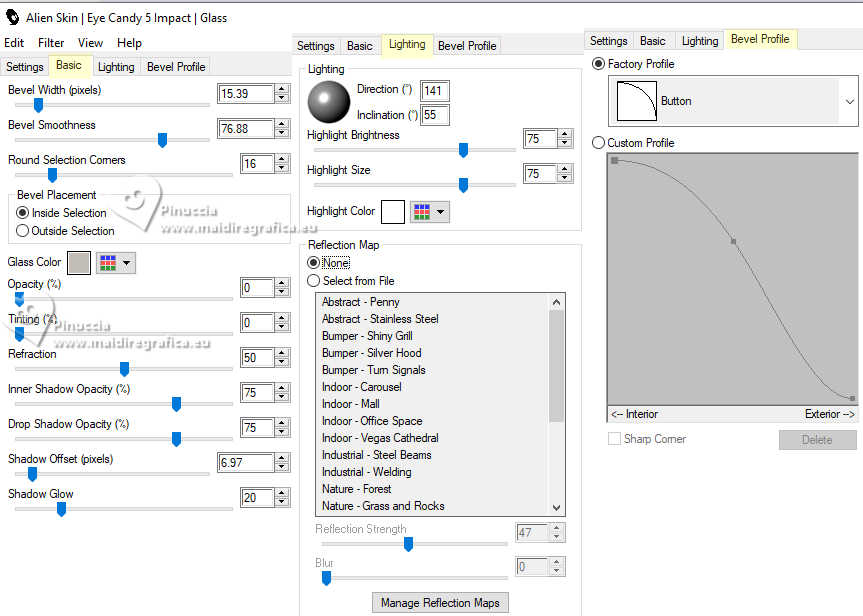Image resolution: width=863 pixels, height=616 pixels.
Task: Tick the Sharp Corner checkbox
Action: pos(614,439)
